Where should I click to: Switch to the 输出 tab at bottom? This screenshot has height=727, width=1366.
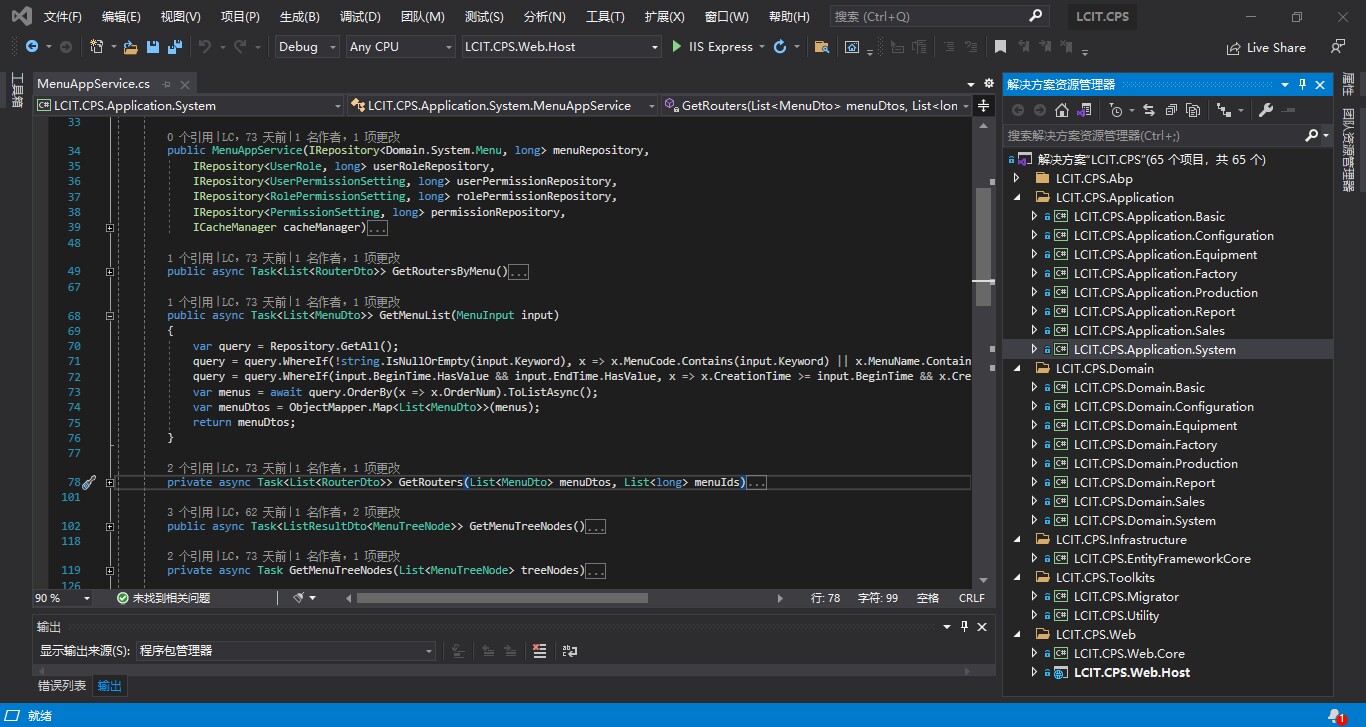pos(109,686)
